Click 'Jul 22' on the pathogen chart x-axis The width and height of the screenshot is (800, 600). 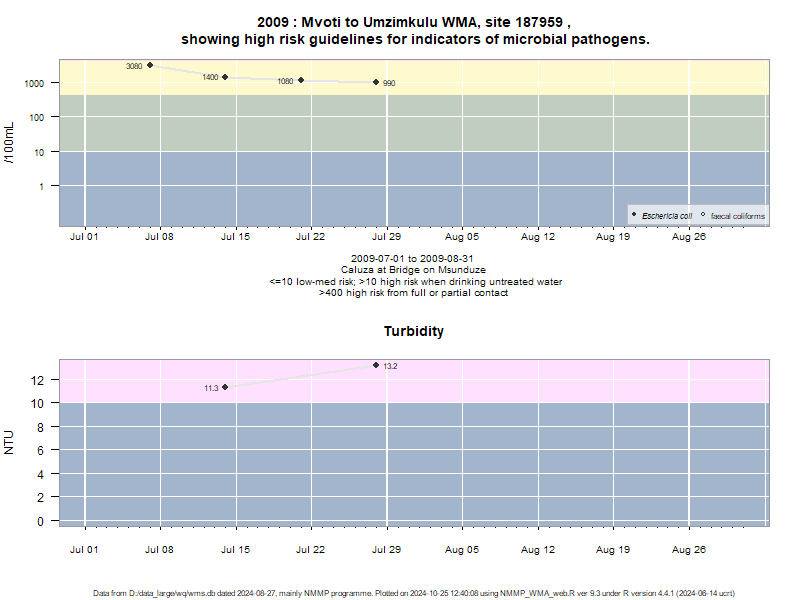310,237
